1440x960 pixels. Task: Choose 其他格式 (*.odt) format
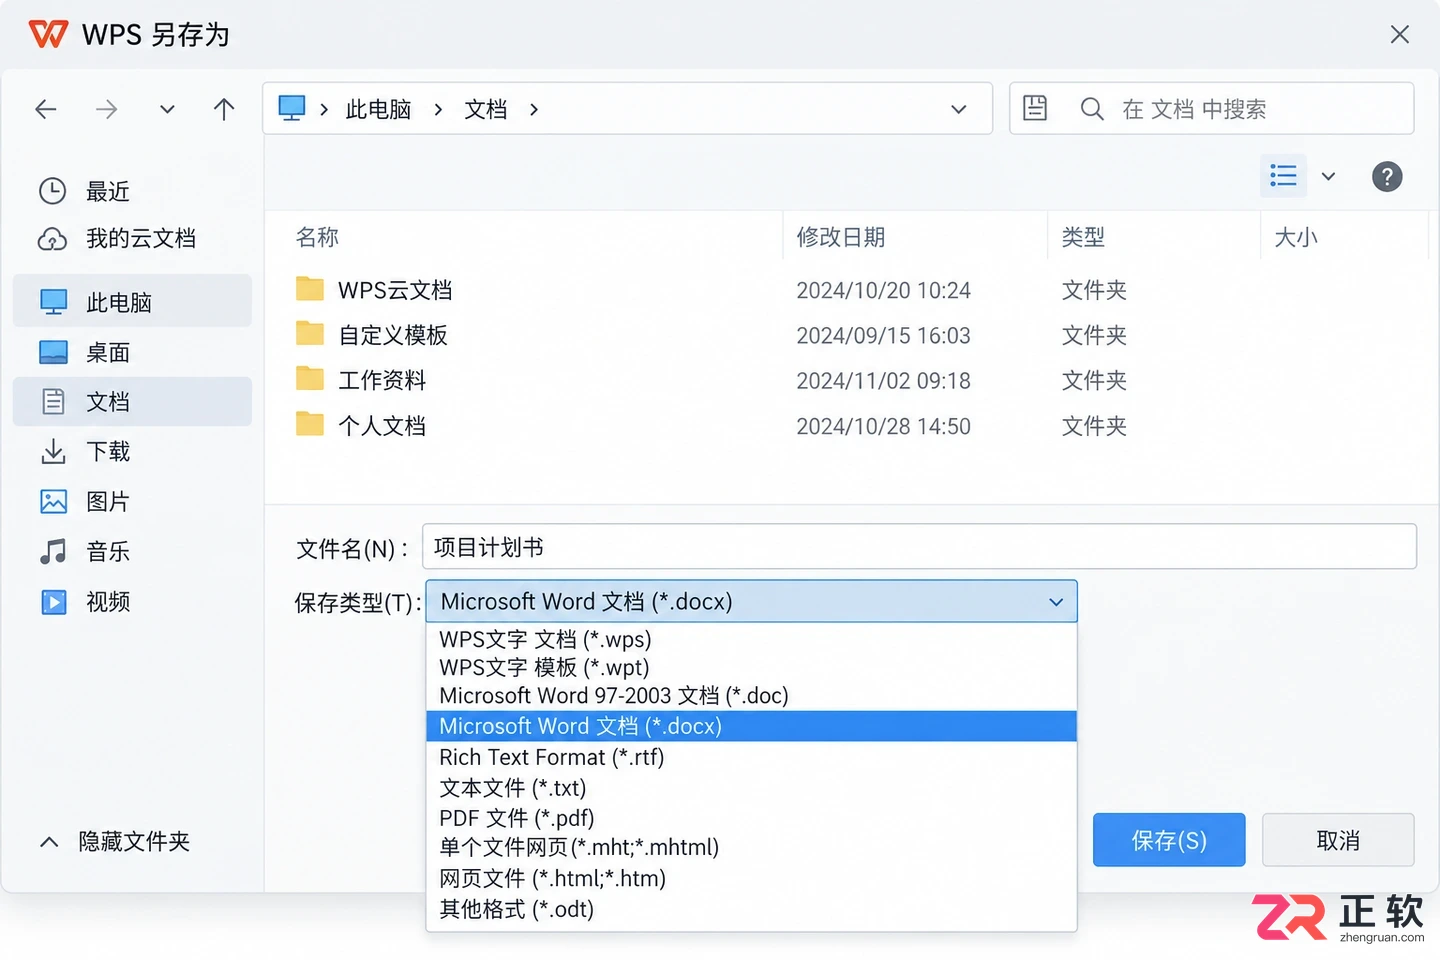point(751,909)
